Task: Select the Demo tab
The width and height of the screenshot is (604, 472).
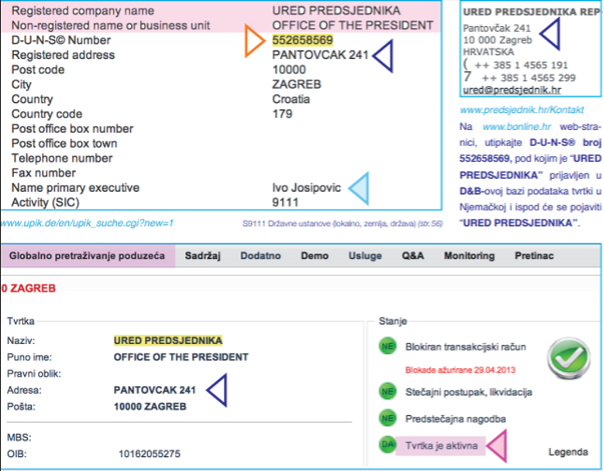Action: 315,256
